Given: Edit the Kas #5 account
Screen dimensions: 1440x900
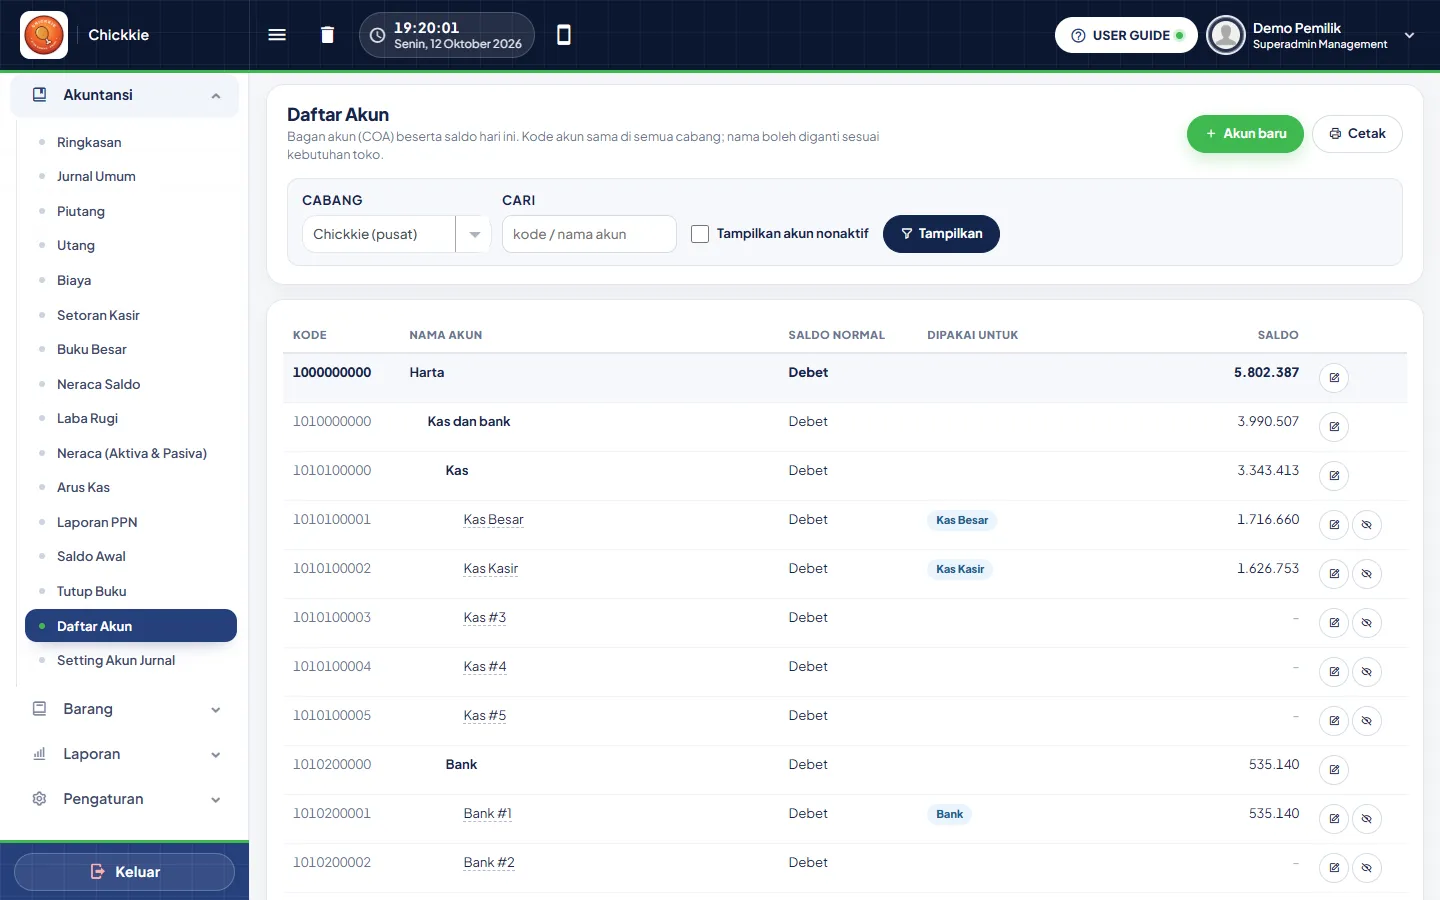Looking at the screenshot, I should click(x=1334, y=721).
